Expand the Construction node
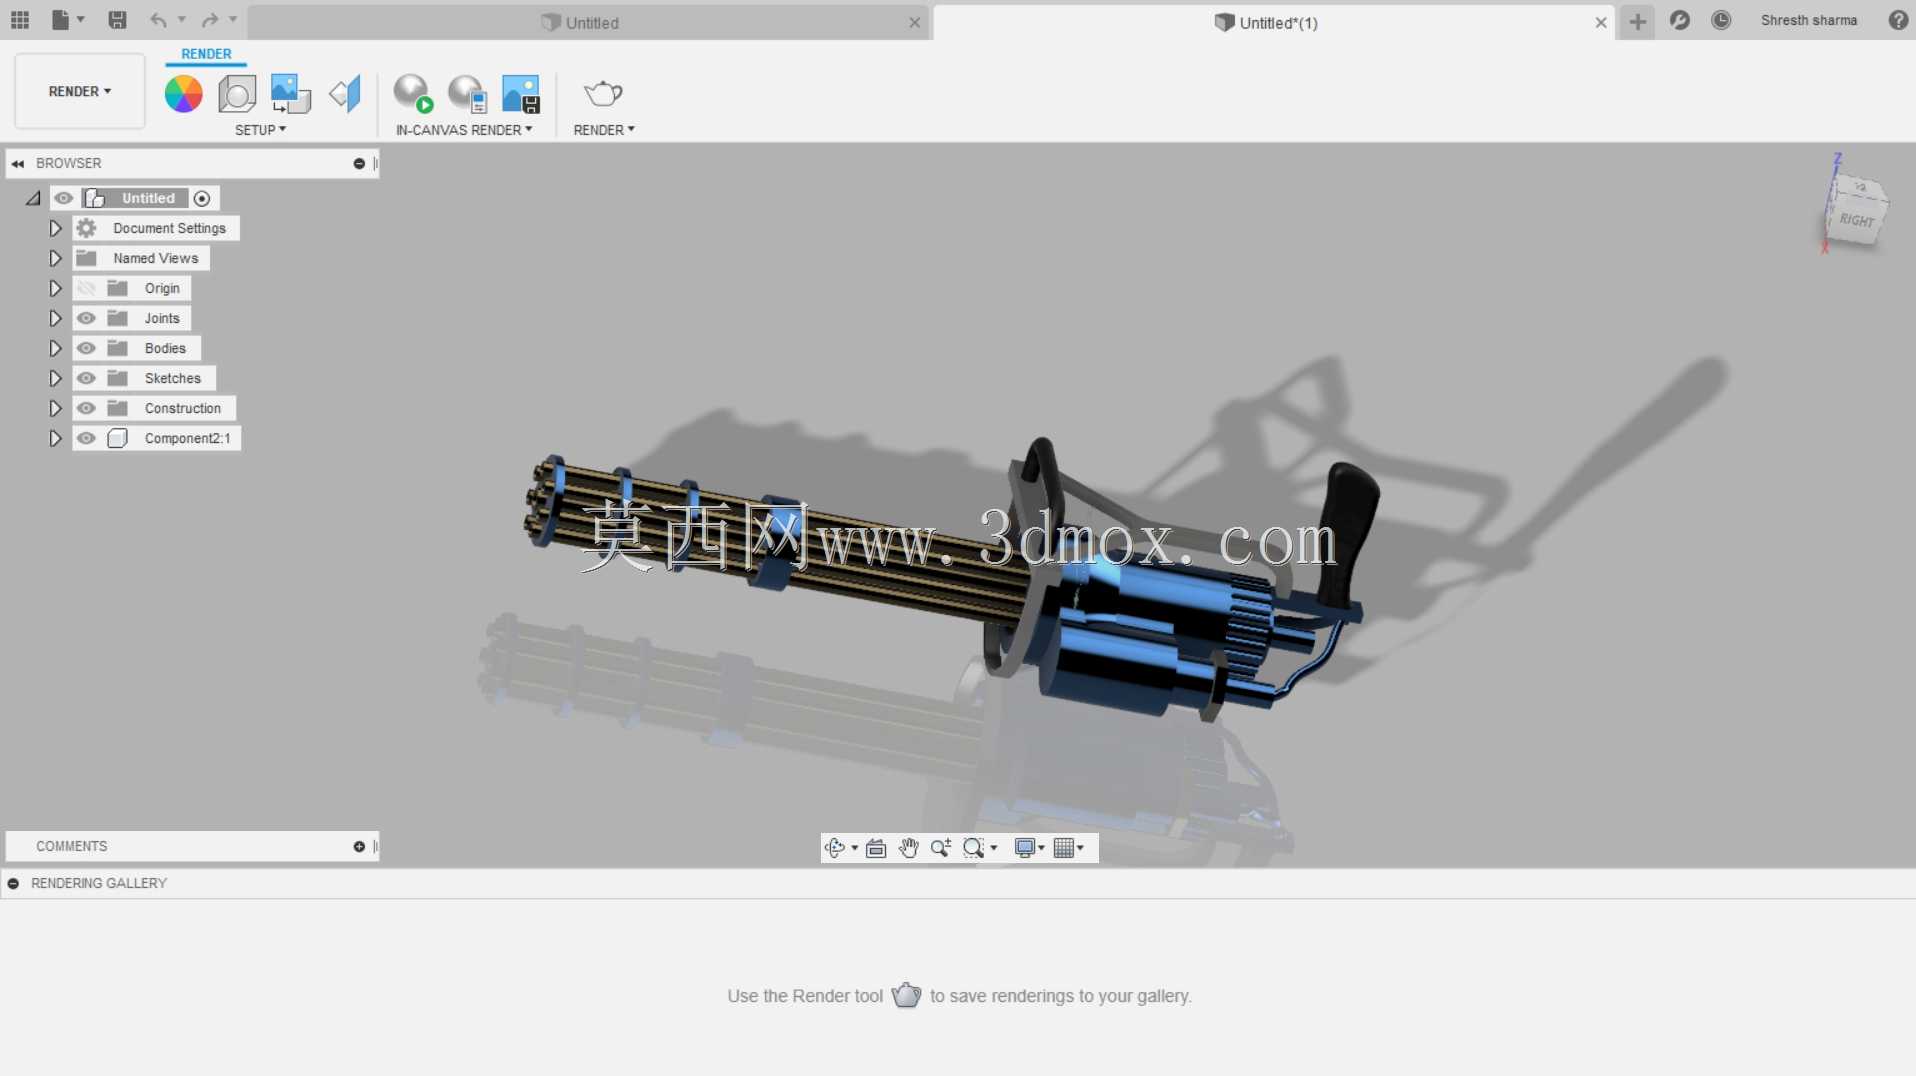The image size is (1916, 1076). click(55, 408)
